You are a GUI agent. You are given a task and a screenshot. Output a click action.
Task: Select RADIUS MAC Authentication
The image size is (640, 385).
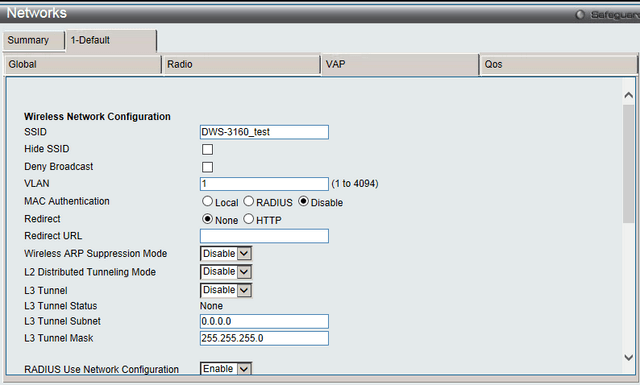tap(249, 201)
